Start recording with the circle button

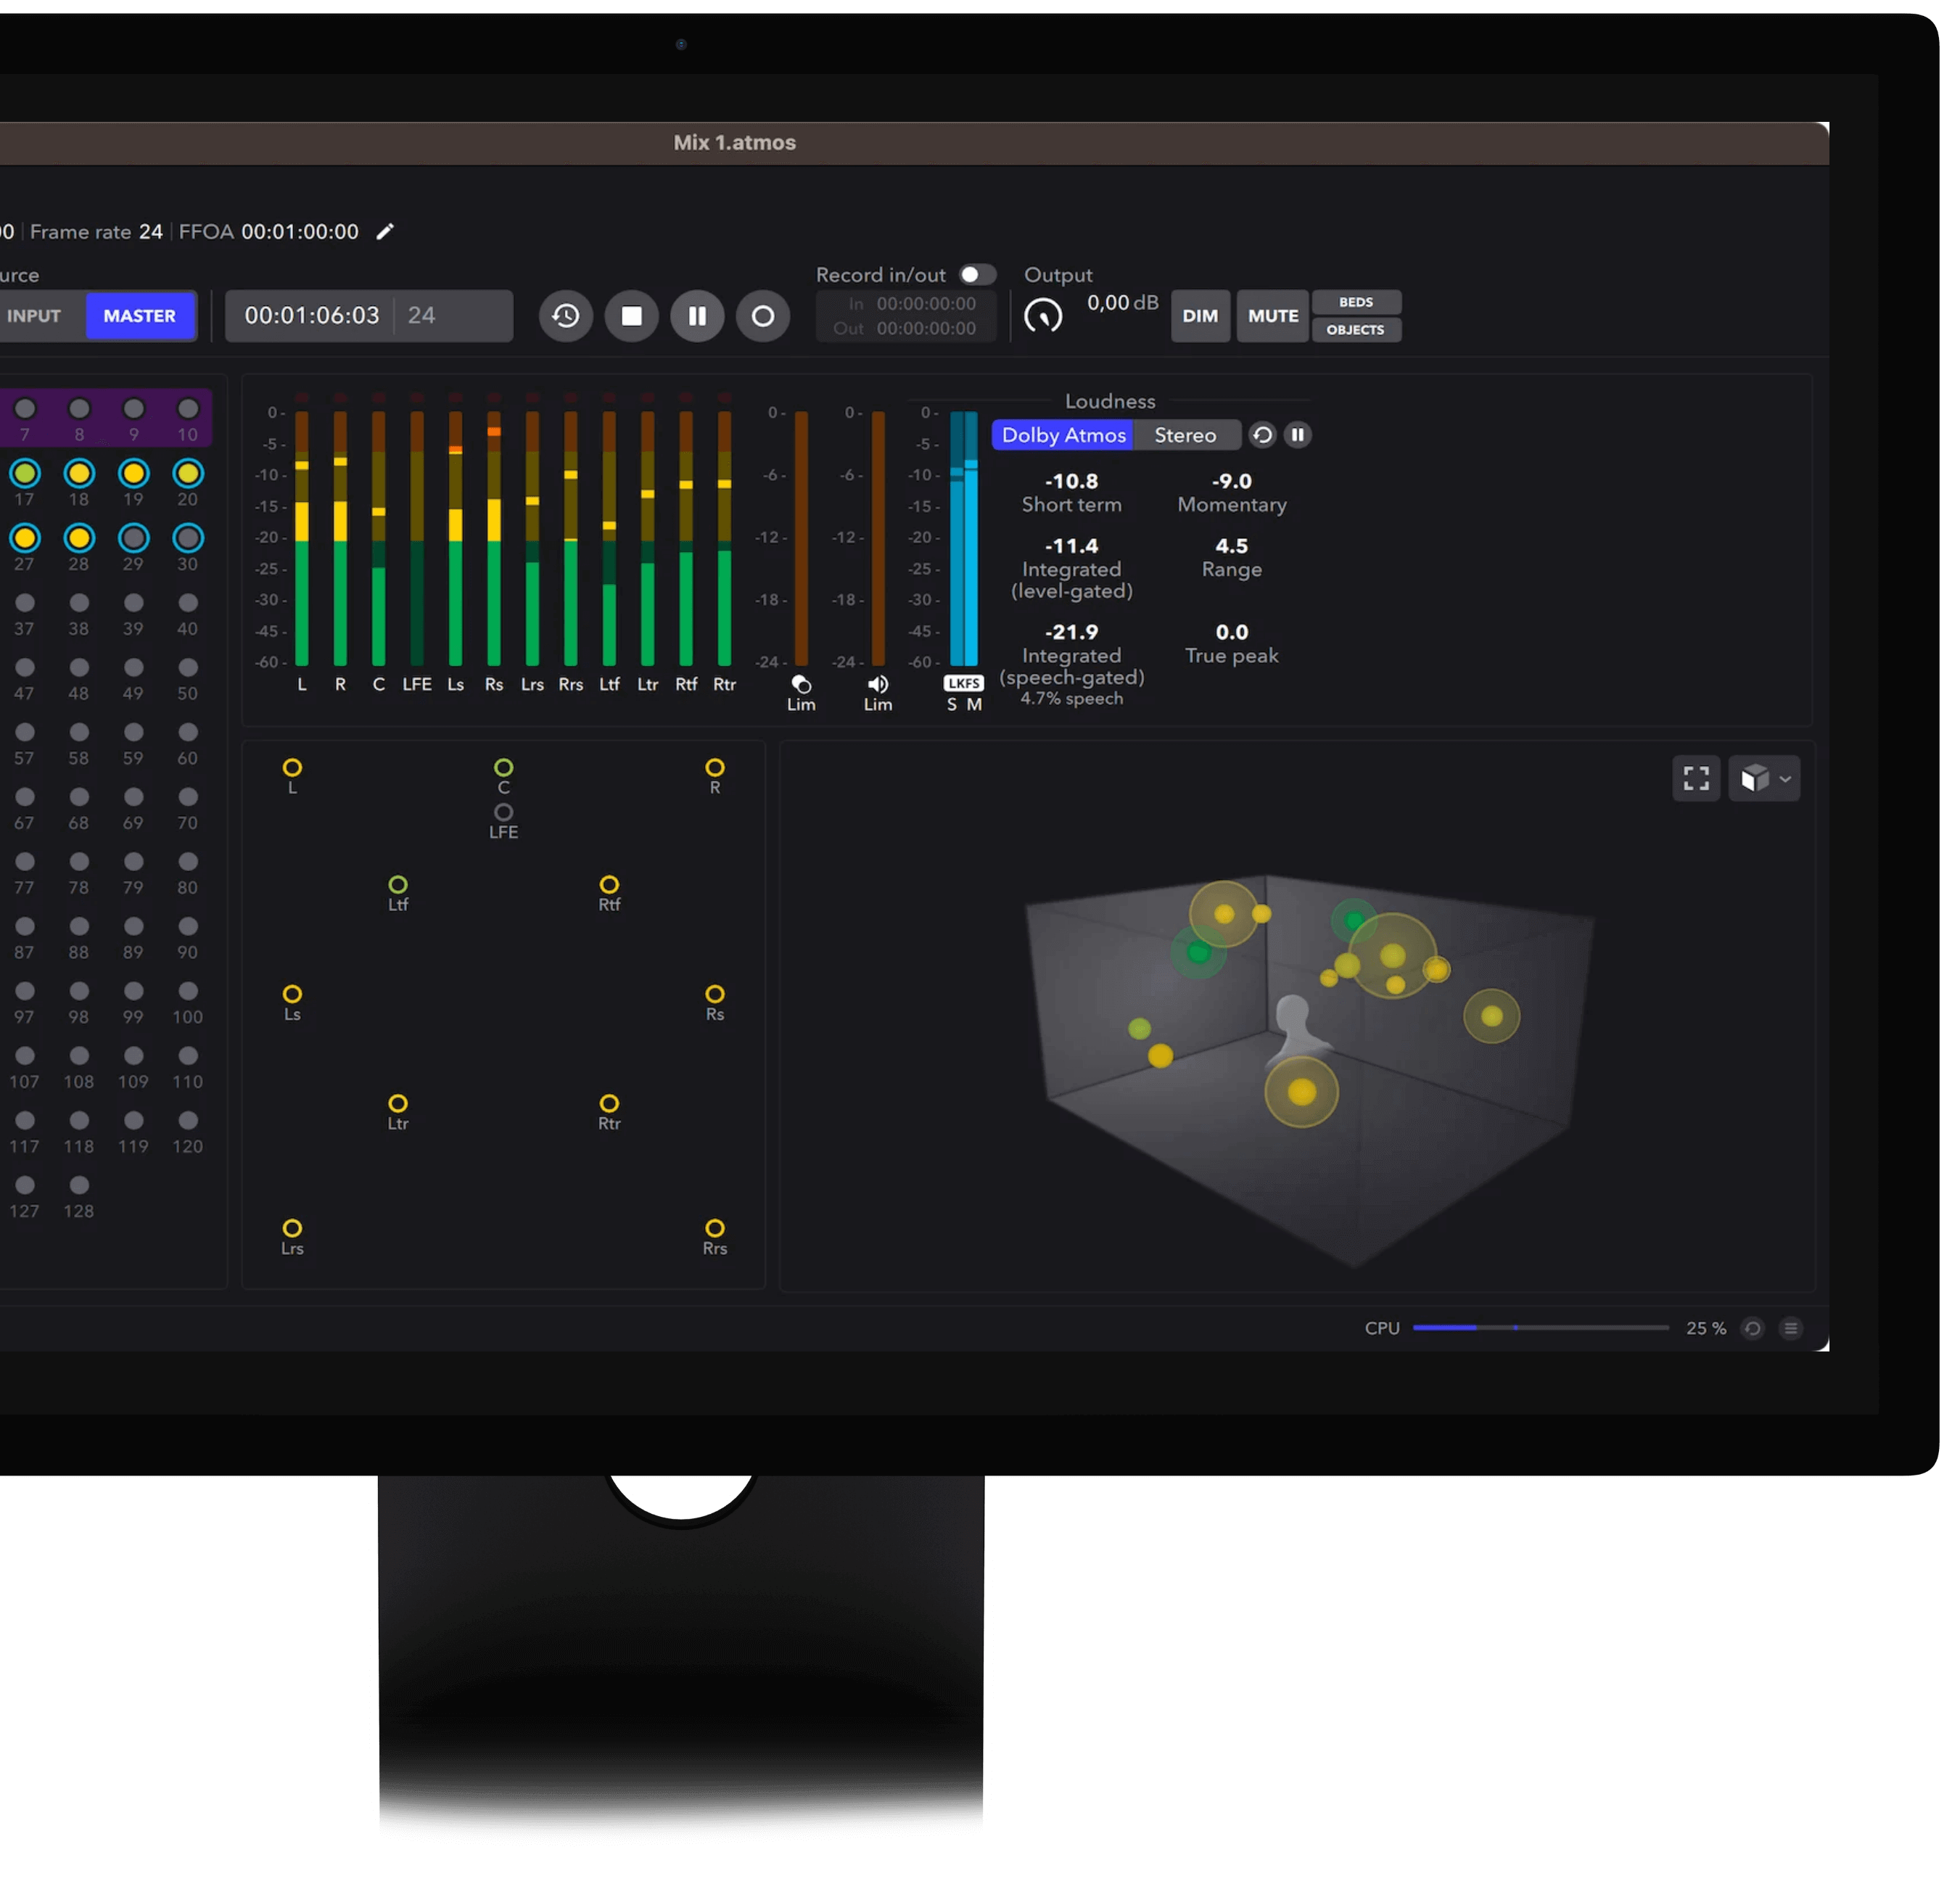(763, 316)
